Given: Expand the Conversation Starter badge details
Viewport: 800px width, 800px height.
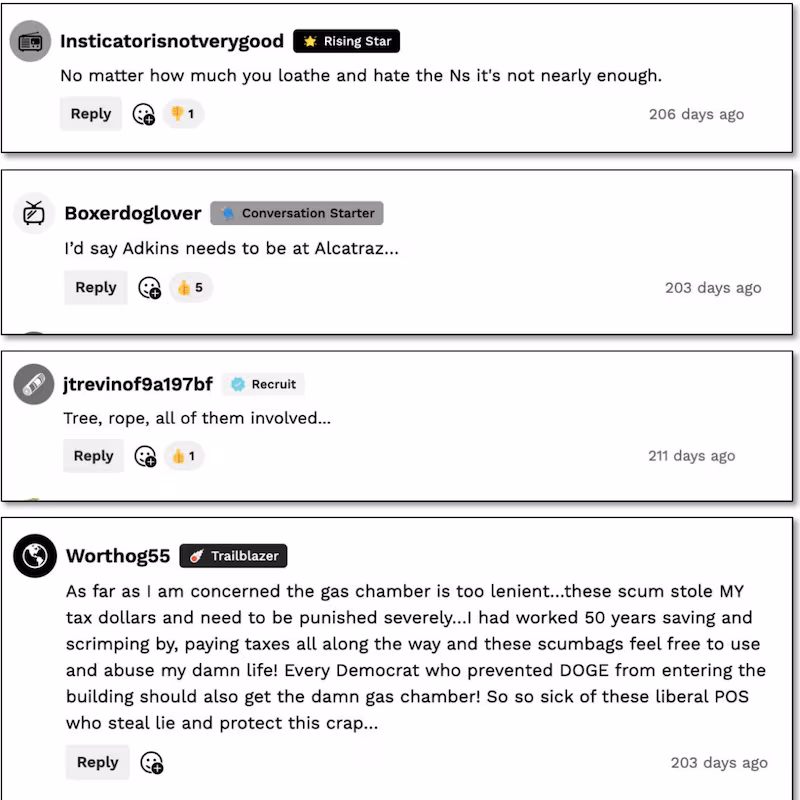Looking at the screenshot, I should (296, 213).
